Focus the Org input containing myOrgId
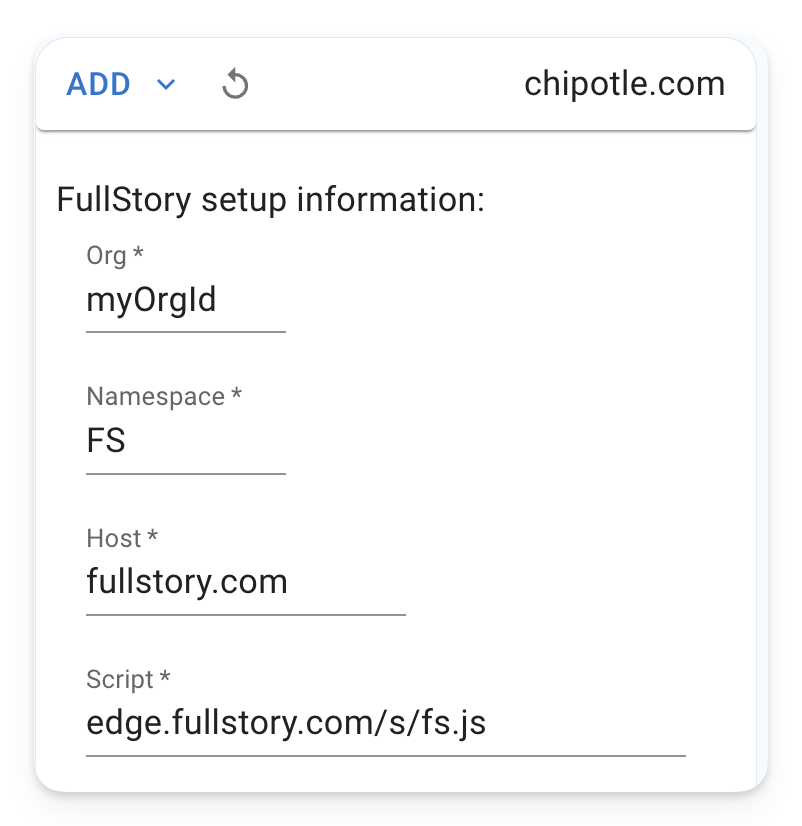Image resolution: width=802 pixels, height=826 pixels. click(186, 300)
